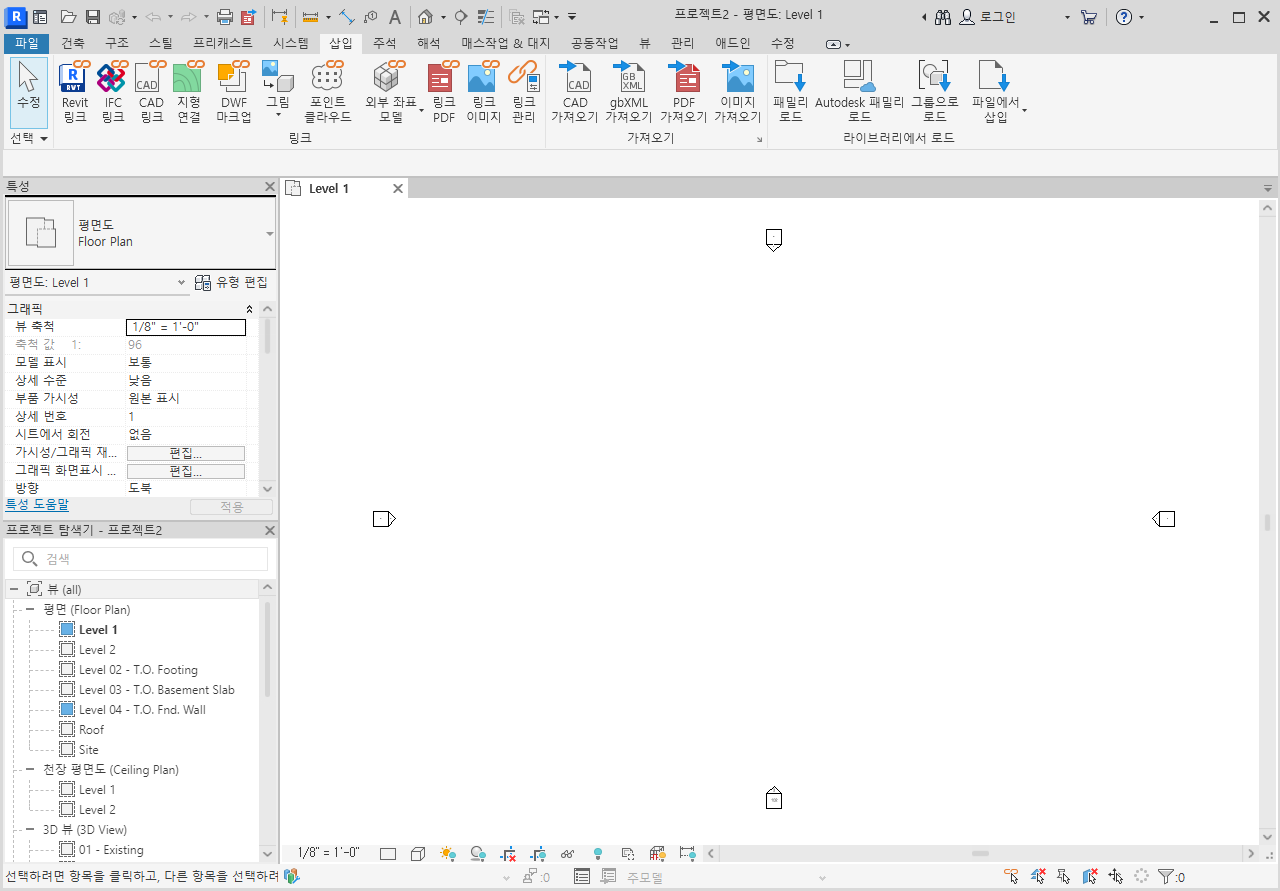
Task: Click the 패밀리 로드 icon
Action: [x=790, y=92]
